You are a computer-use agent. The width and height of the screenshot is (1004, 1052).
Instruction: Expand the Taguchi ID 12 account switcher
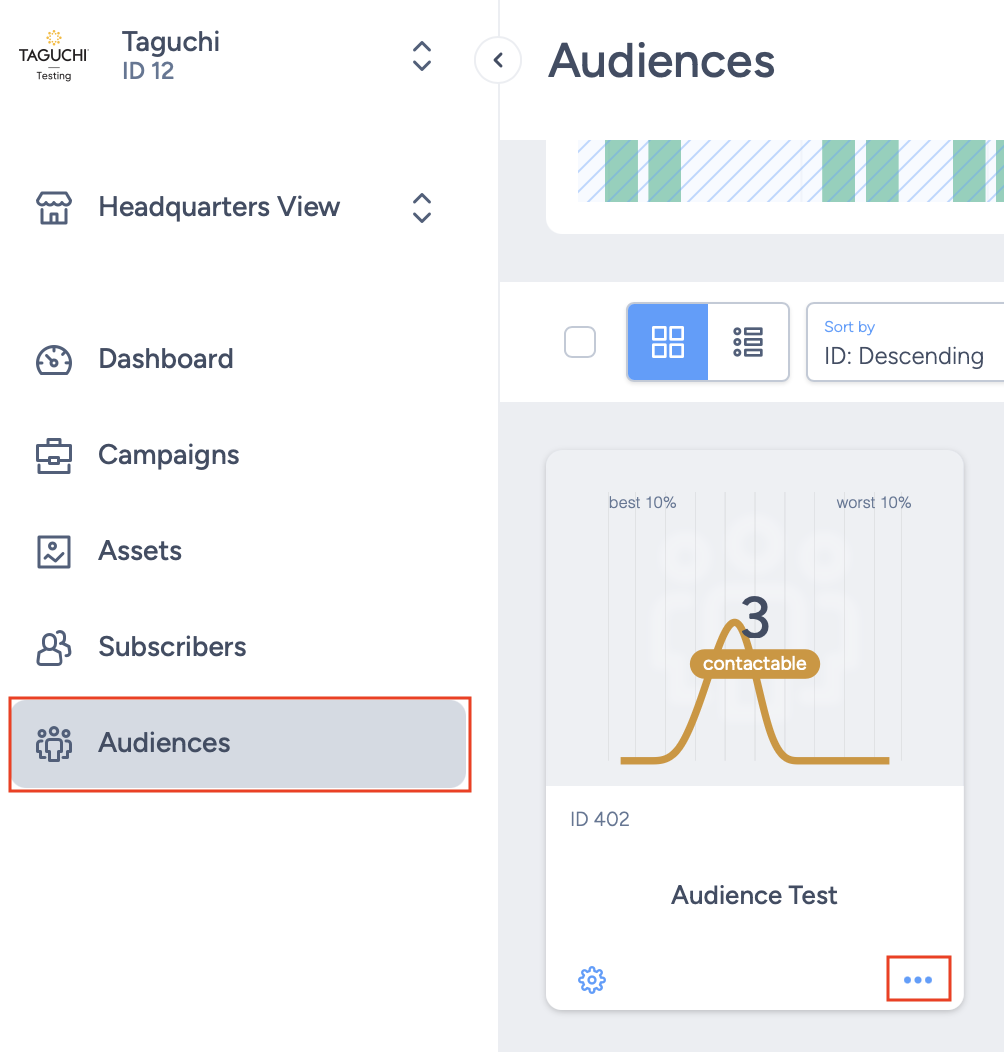421,57
